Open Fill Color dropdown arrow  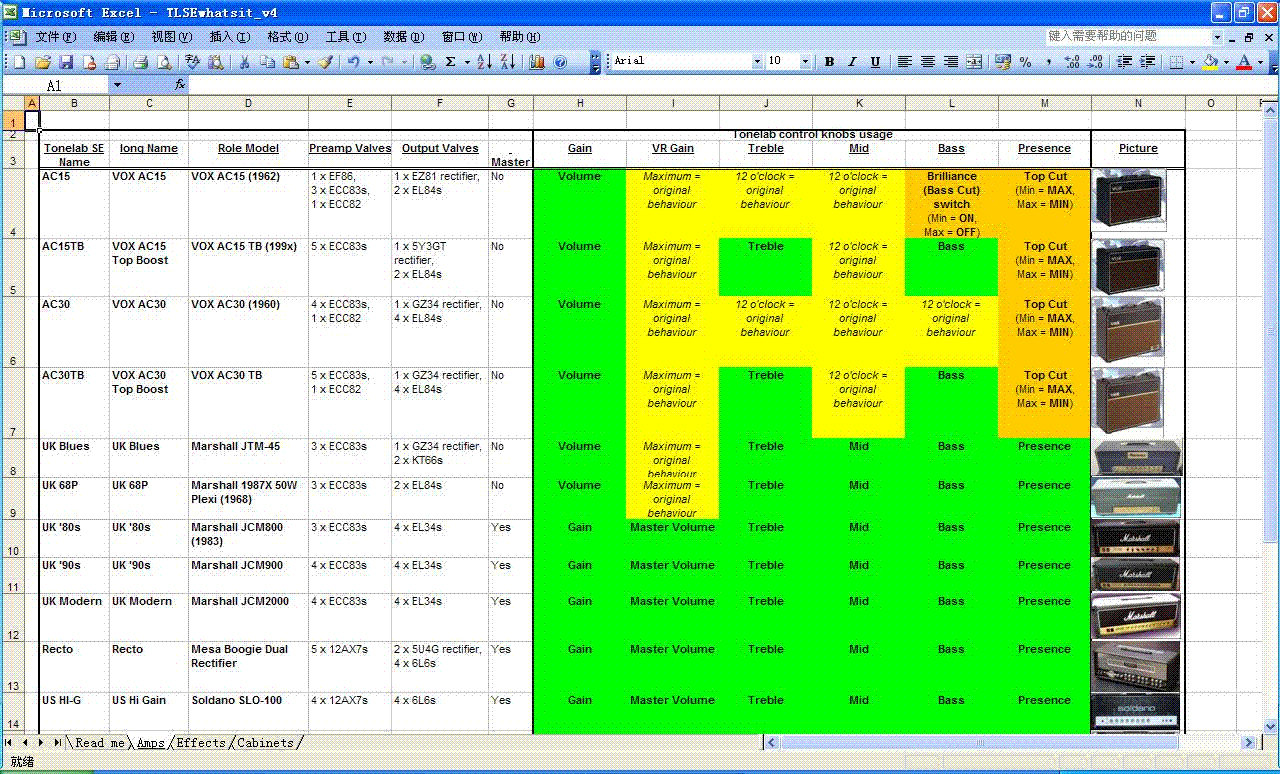(x=1226, y=62)
